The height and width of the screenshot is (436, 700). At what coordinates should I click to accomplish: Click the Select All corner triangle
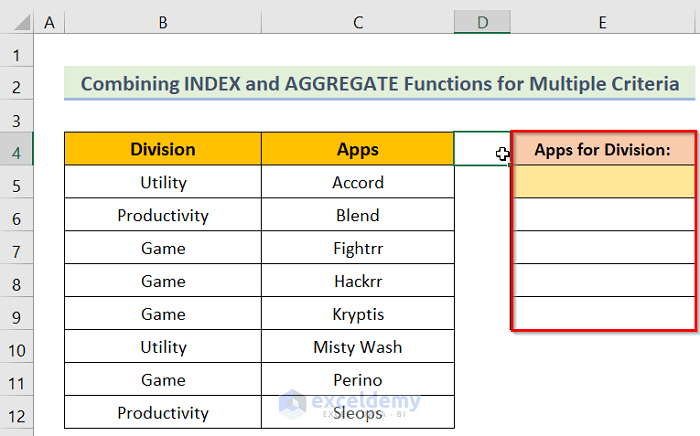(21, 22)
